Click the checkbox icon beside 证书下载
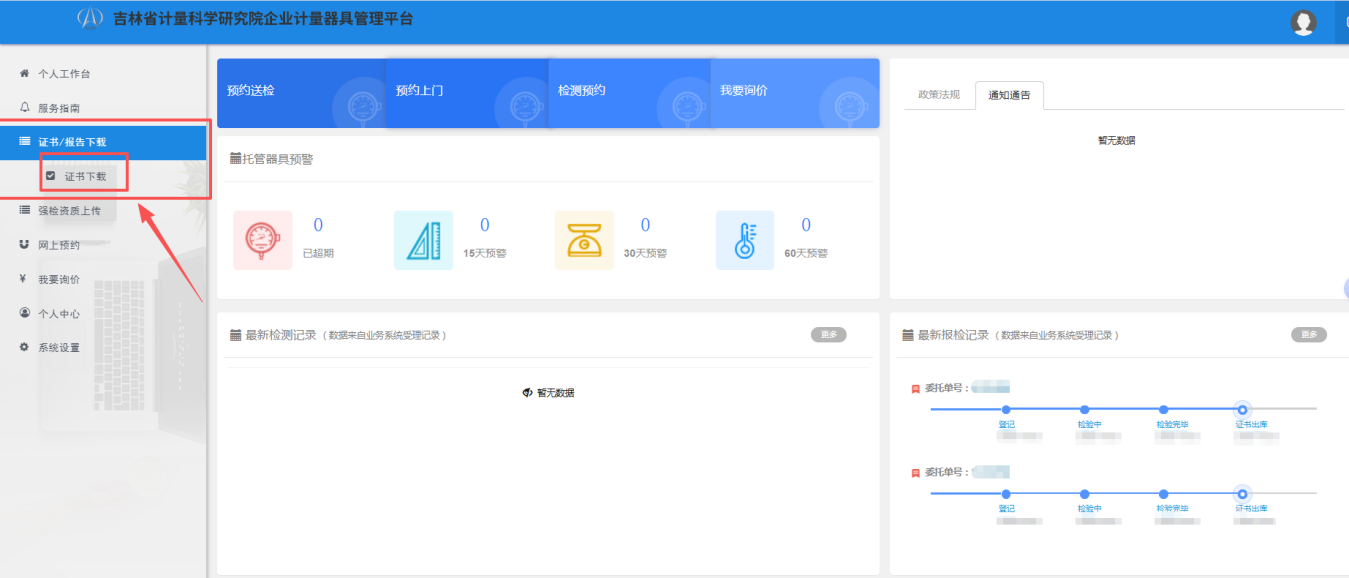Image resolution: width=1349 pixels, height=578 pixels. (49, 173)
